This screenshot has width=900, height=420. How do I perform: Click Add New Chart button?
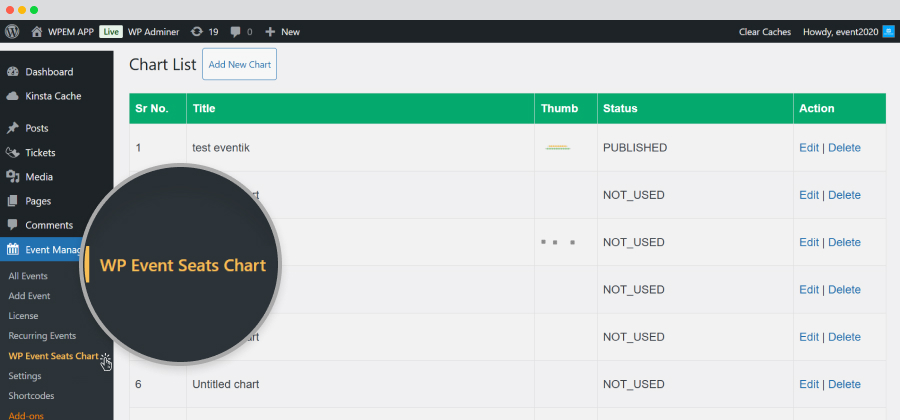click(x=239, y=64)
